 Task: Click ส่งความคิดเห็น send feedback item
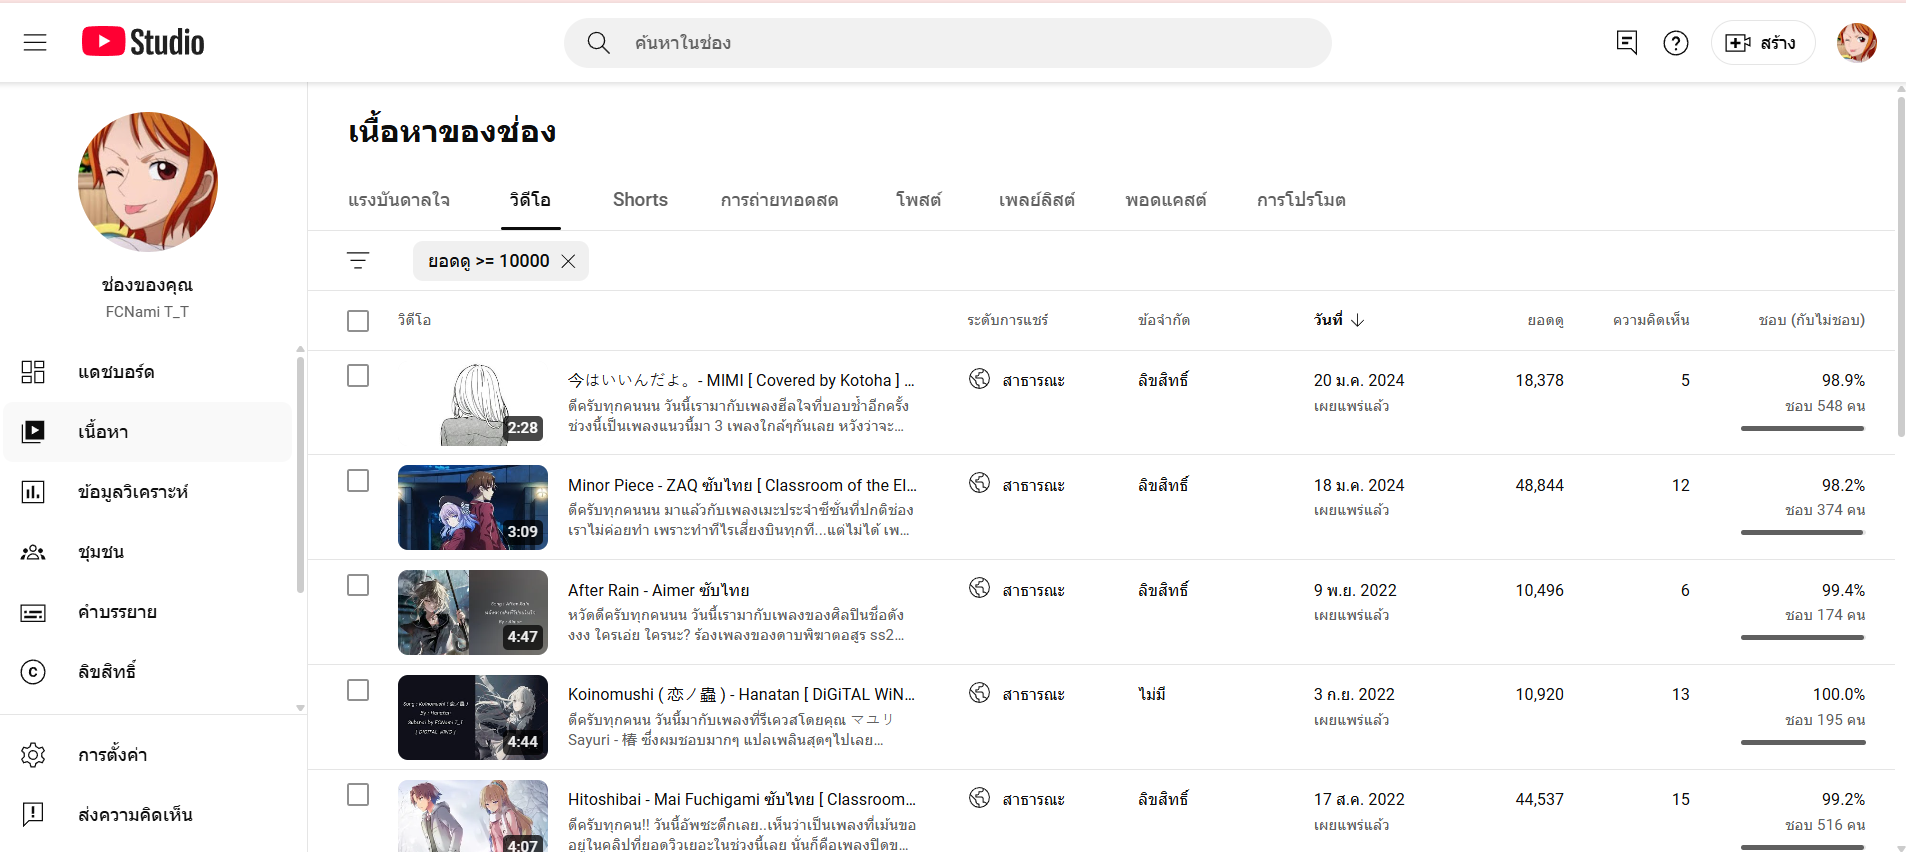pyautogui.click(x=148, y=815)
